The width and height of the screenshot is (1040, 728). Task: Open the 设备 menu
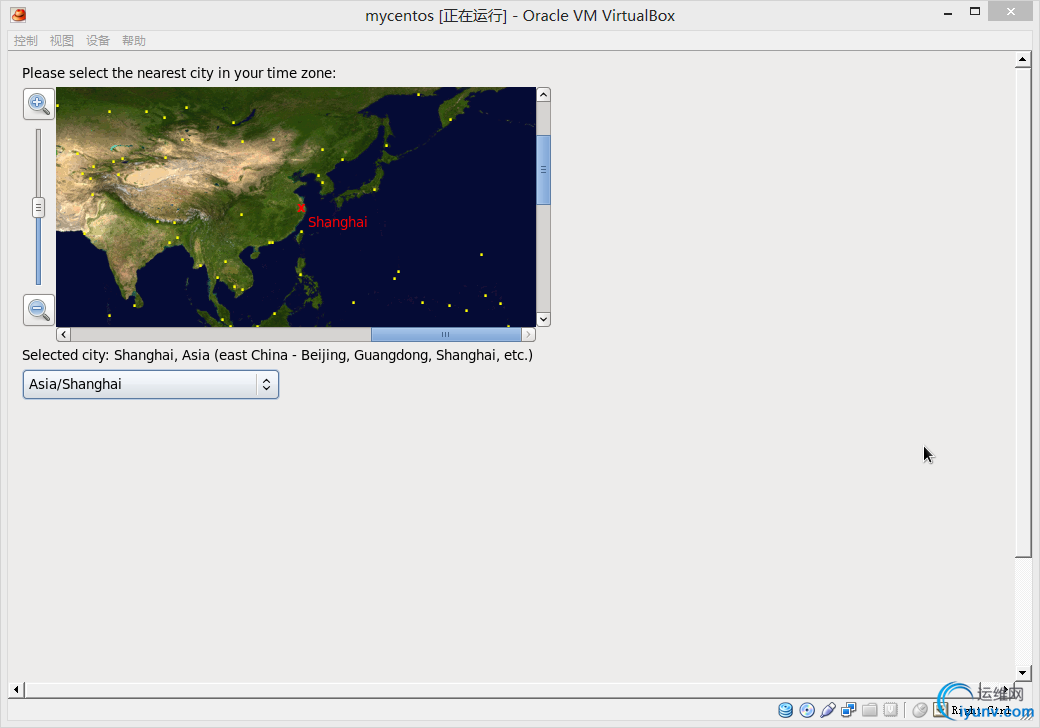tap(98, 40)
